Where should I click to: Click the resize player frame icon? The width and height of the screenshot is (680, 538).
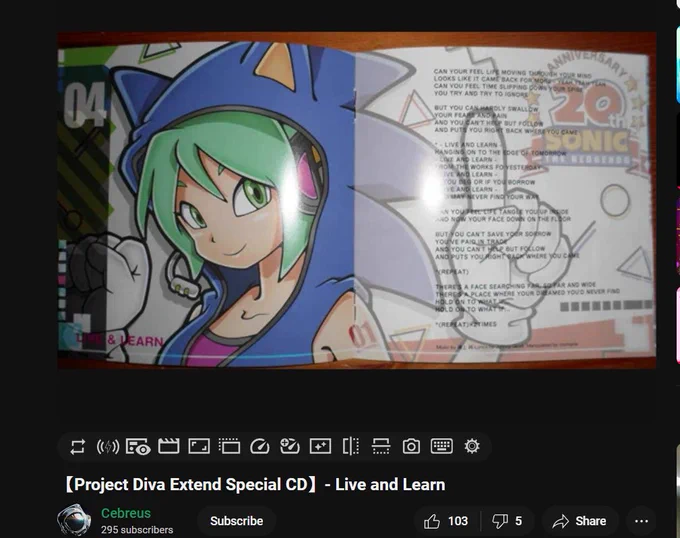tap(199, 446)
